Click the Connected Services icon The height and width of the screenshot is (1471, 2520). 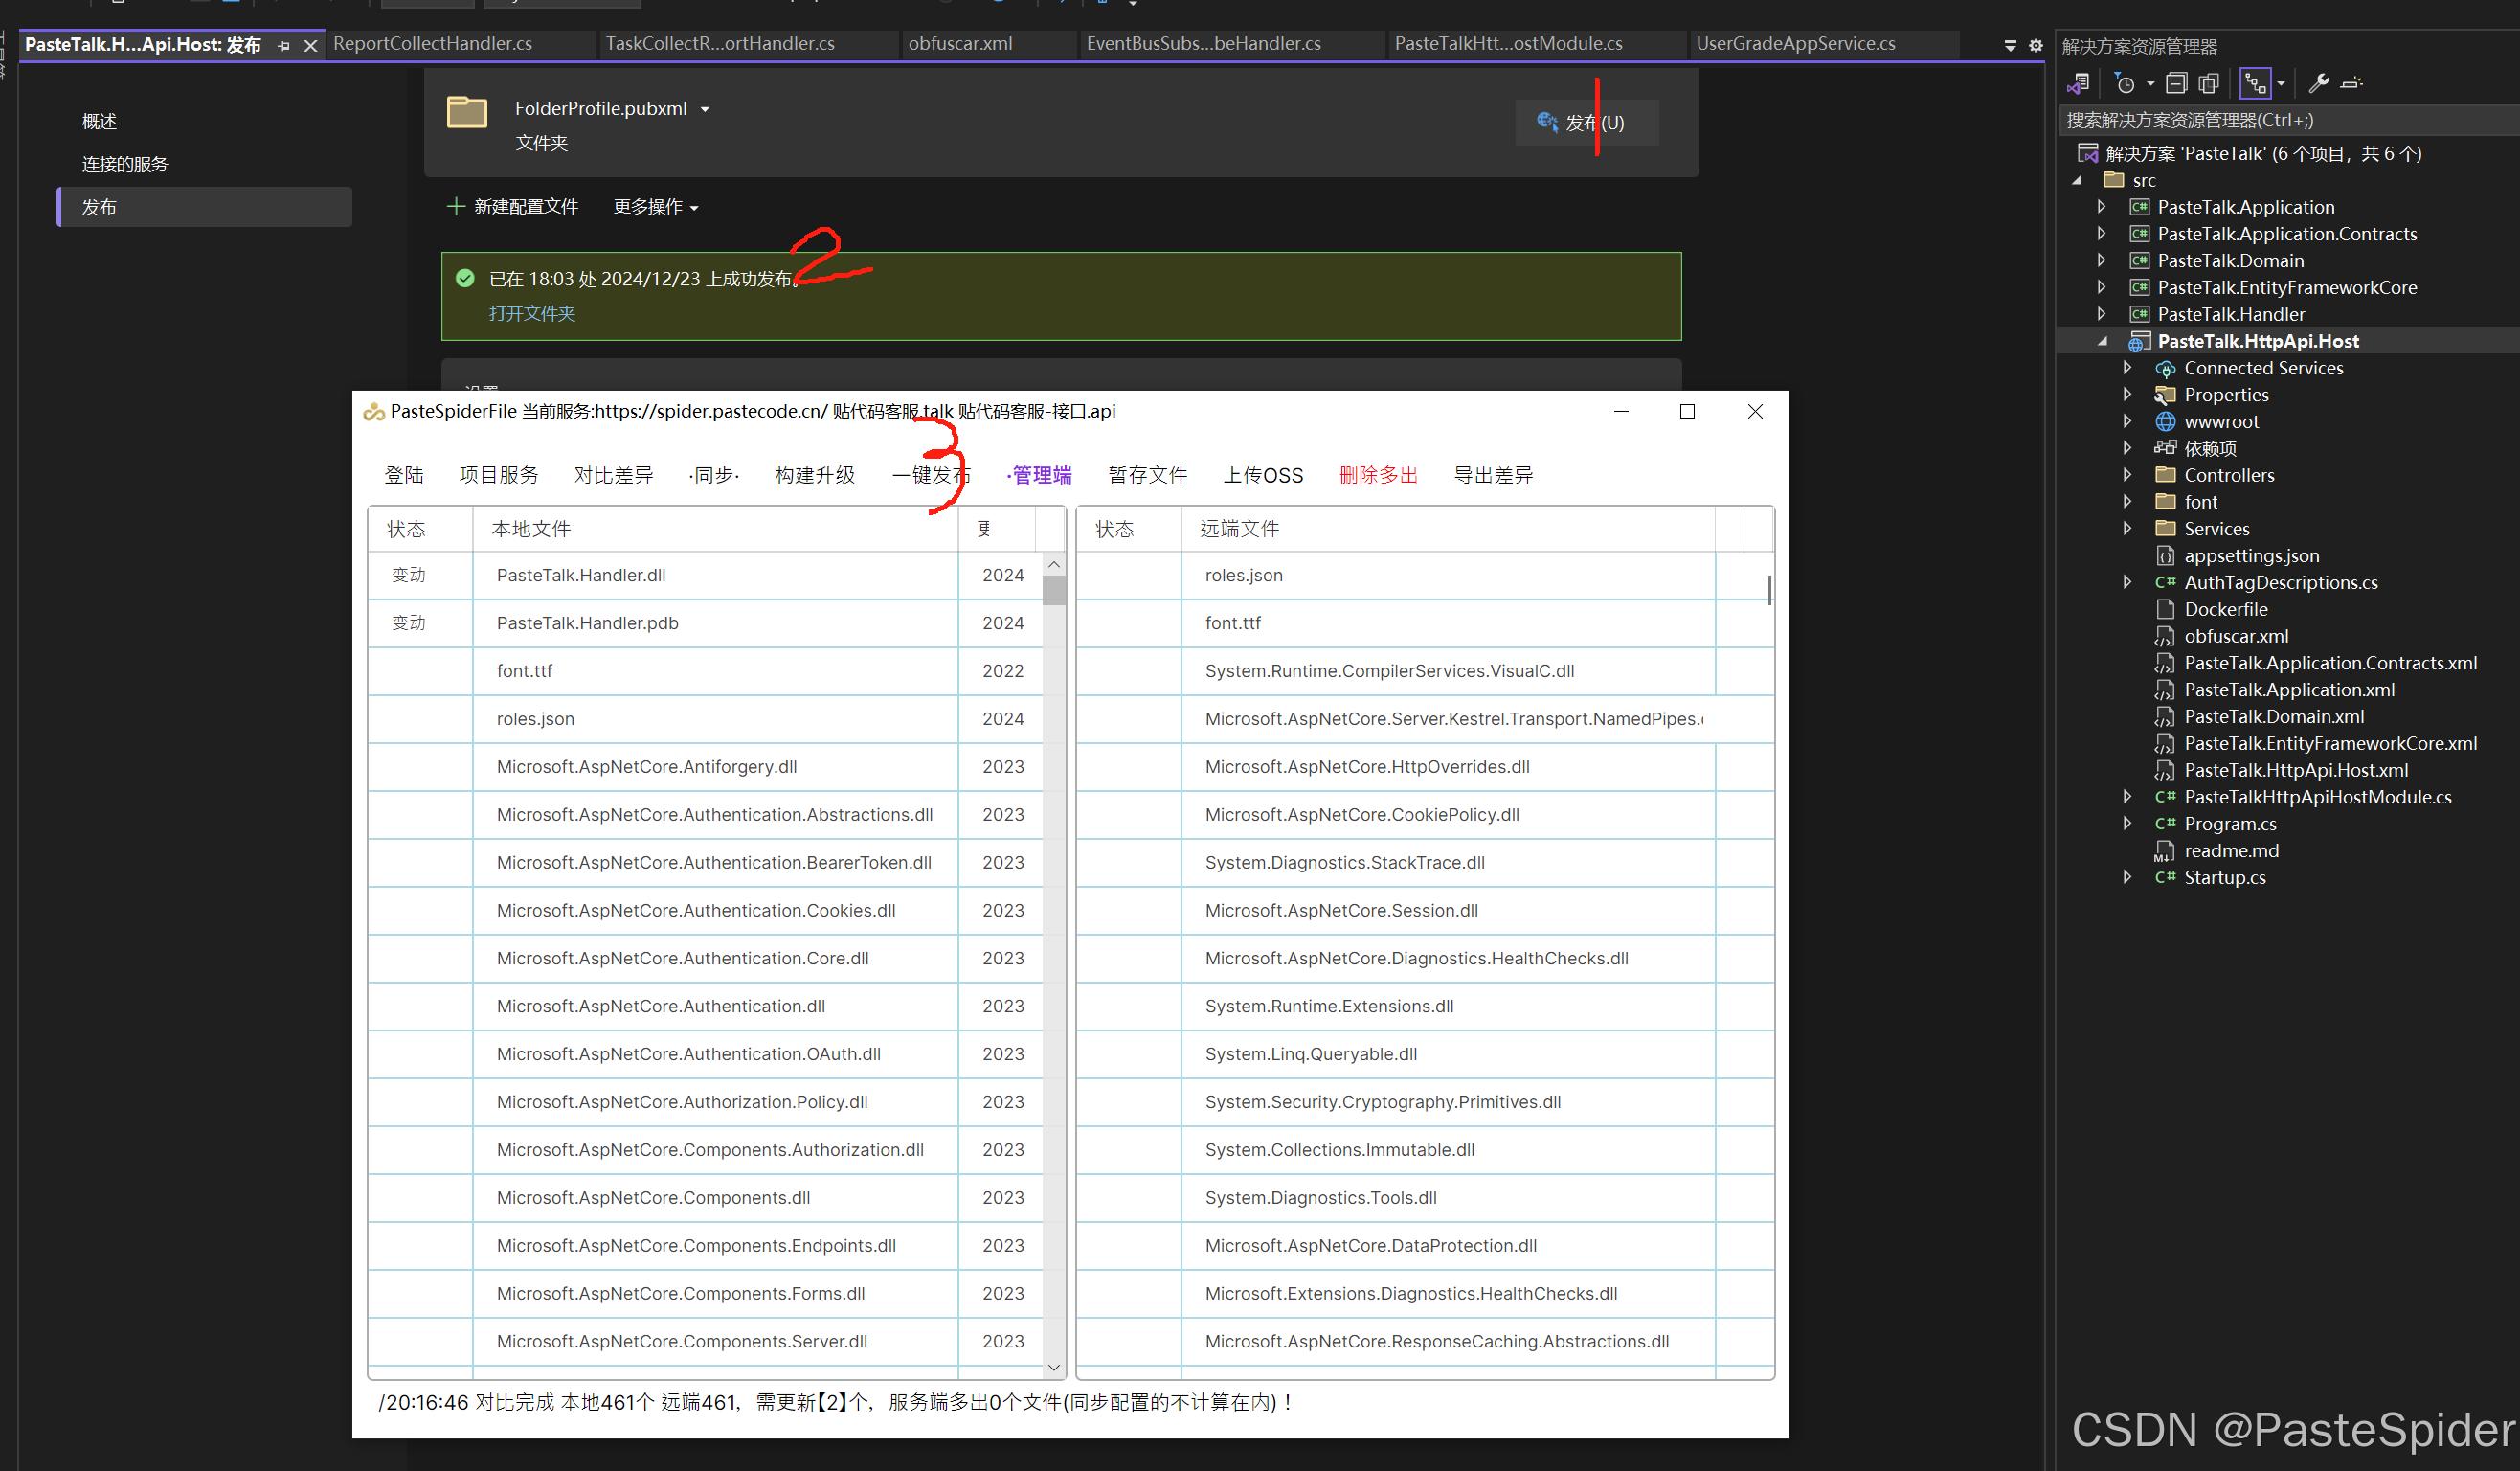coord(2165,368)
